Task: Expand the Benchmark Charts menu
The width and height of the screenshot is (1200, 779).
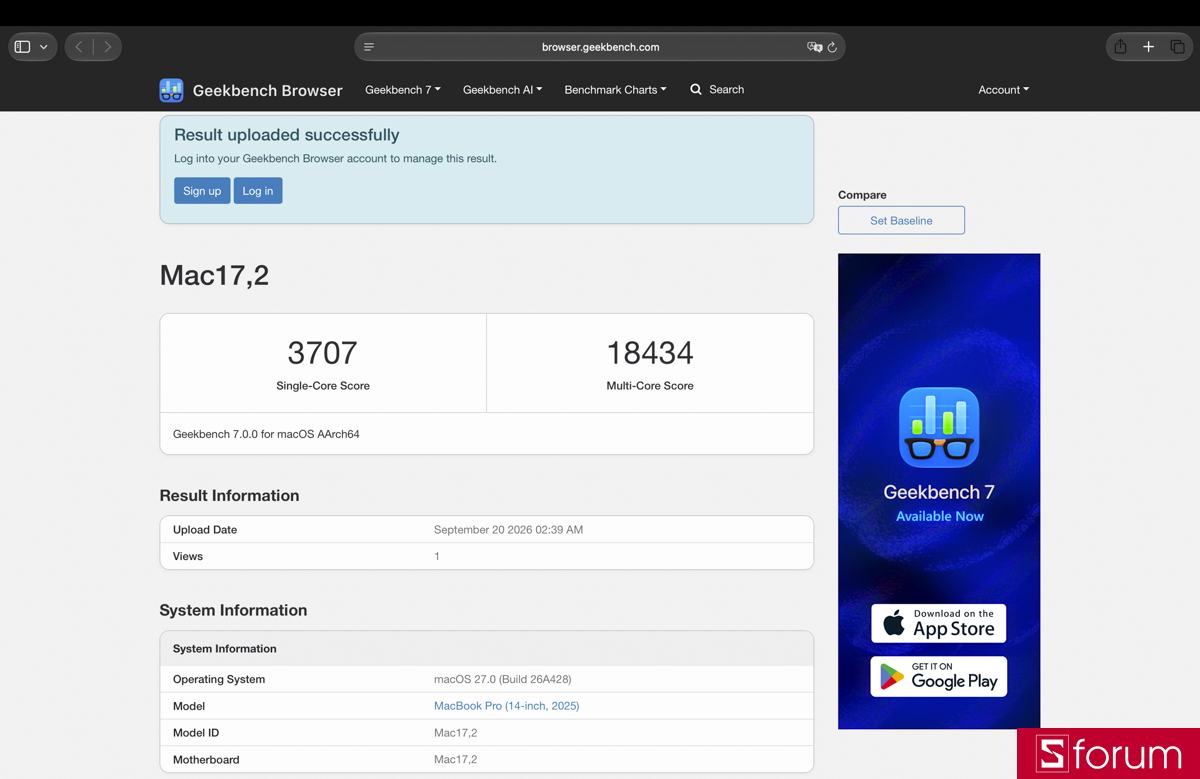Action: tap(615, 90)
